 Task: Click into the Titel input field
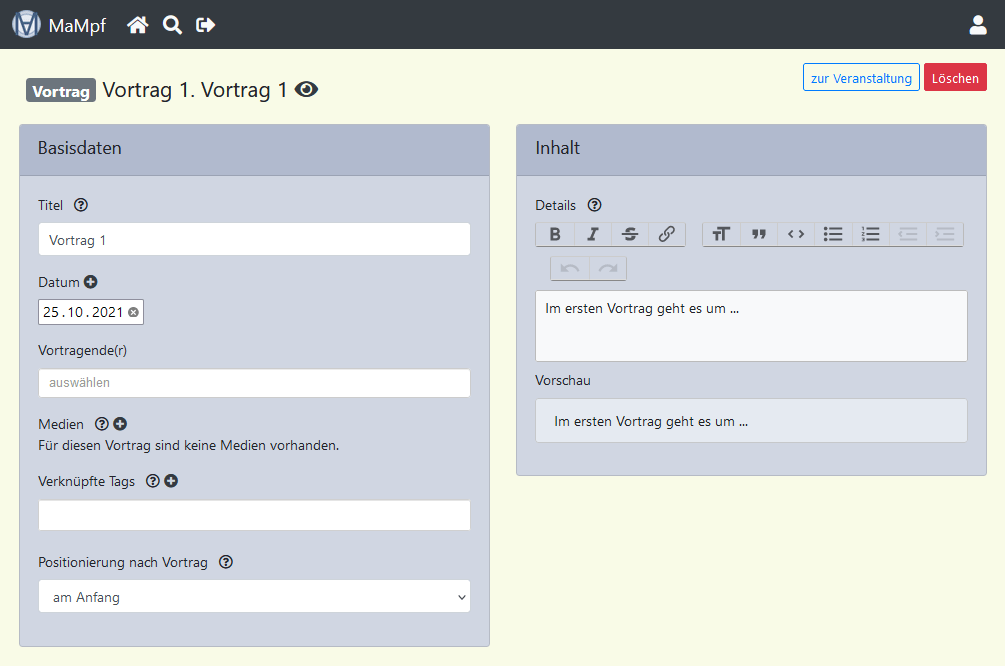(254, 240)
